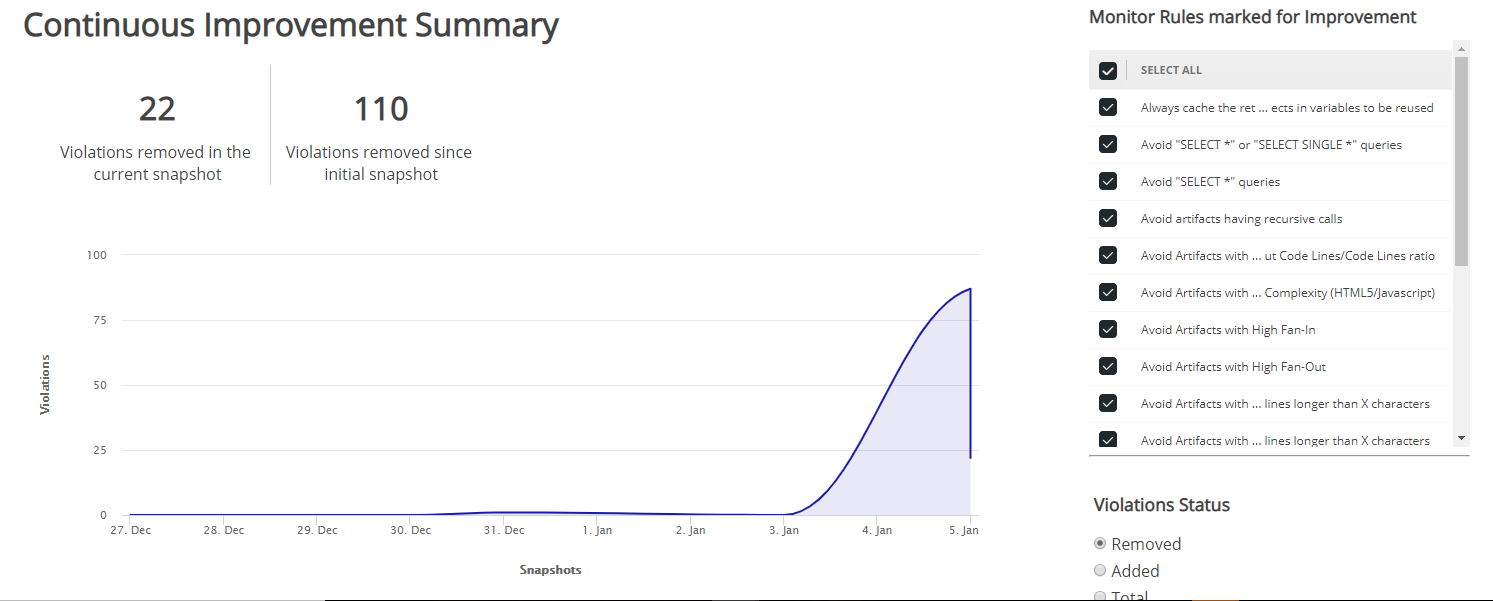The width and height of the screenshot is (1493, 601).
Task: Click the 'Avoid artifacts having recursive calls' rule text
Action: click(x=1241, y=219)
